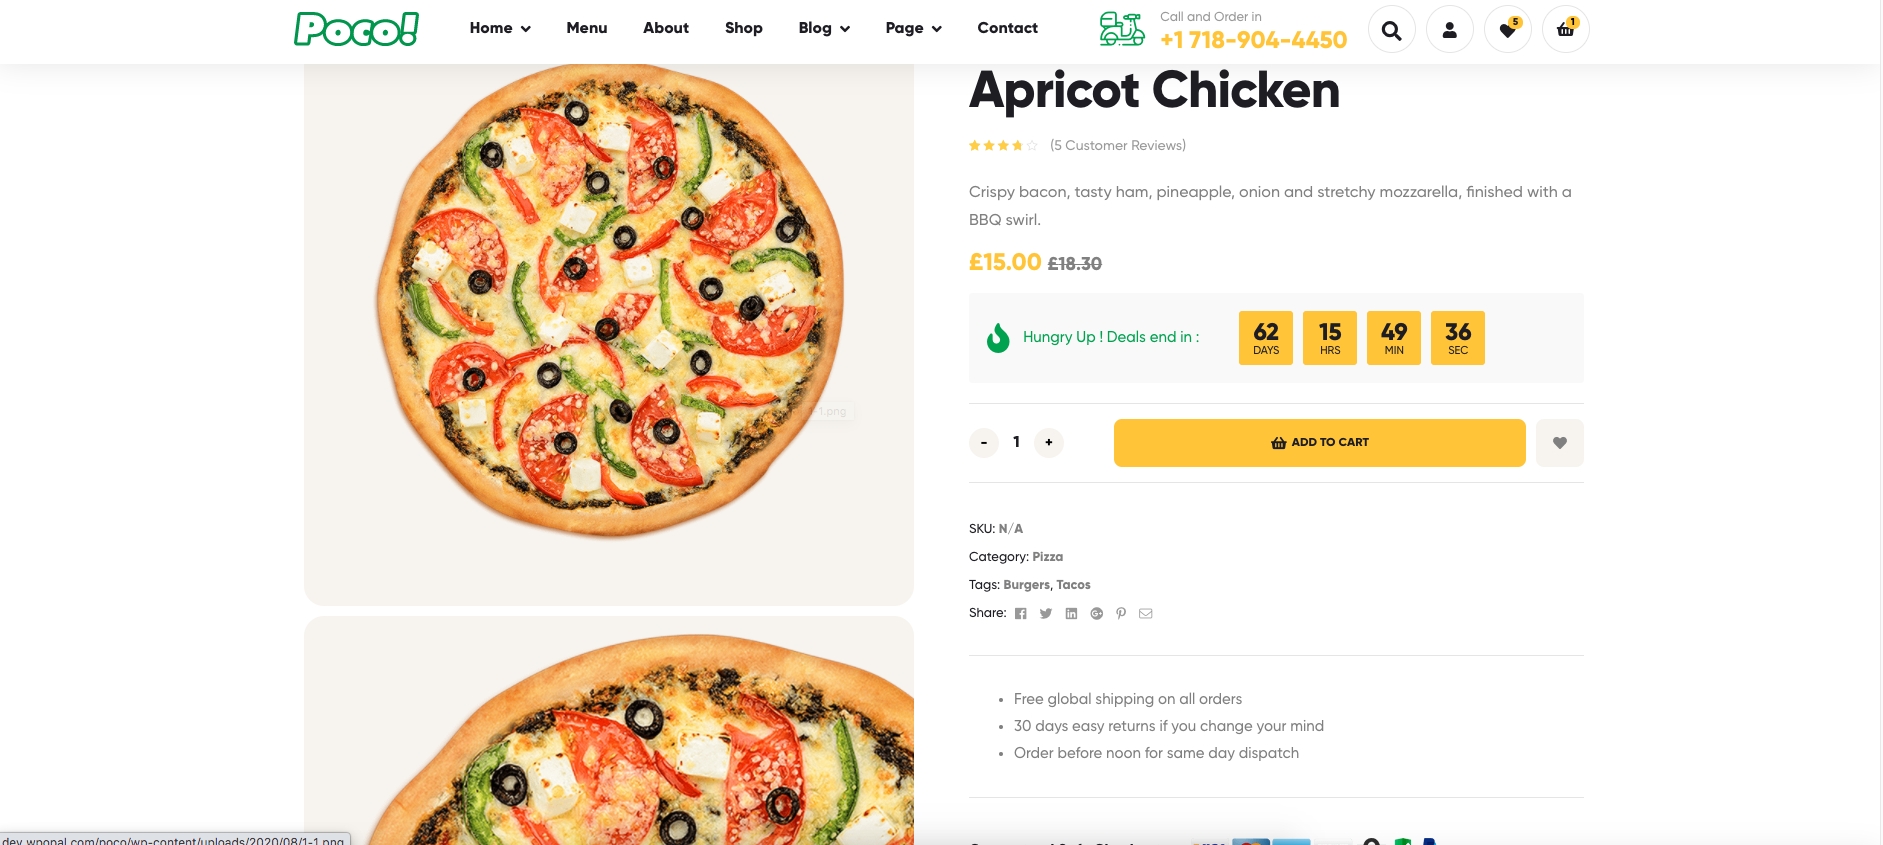
Task: Open the wishlist heart in header
Action: click(1508, 30)
